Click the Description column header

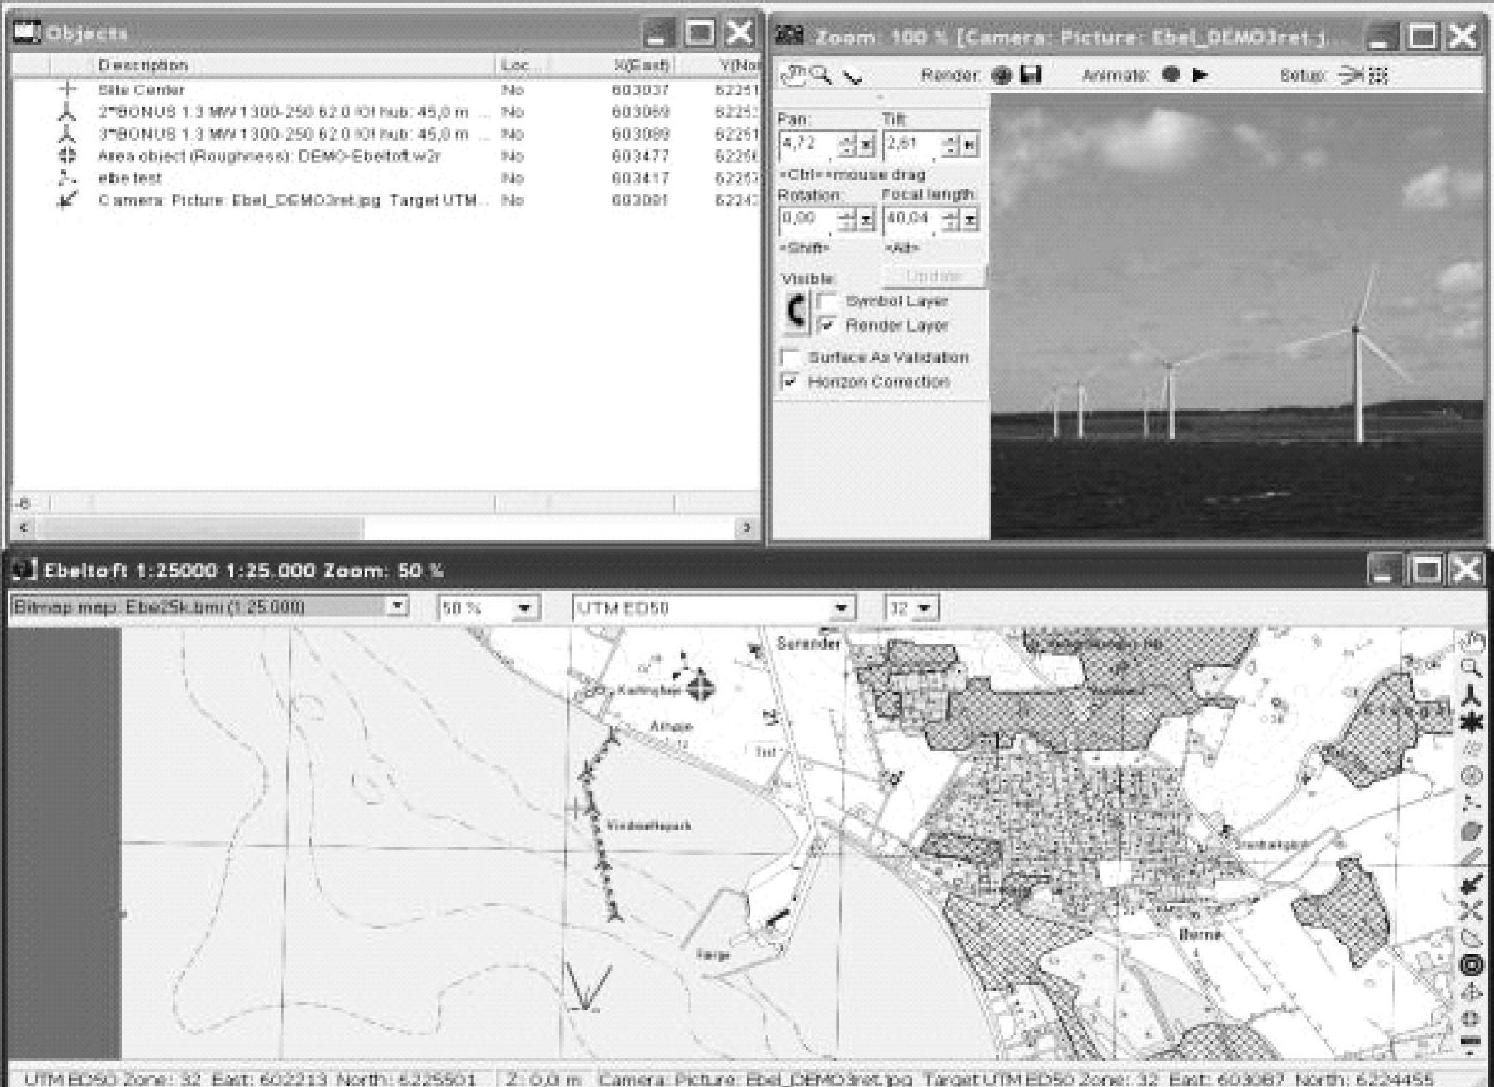(143, 65)
